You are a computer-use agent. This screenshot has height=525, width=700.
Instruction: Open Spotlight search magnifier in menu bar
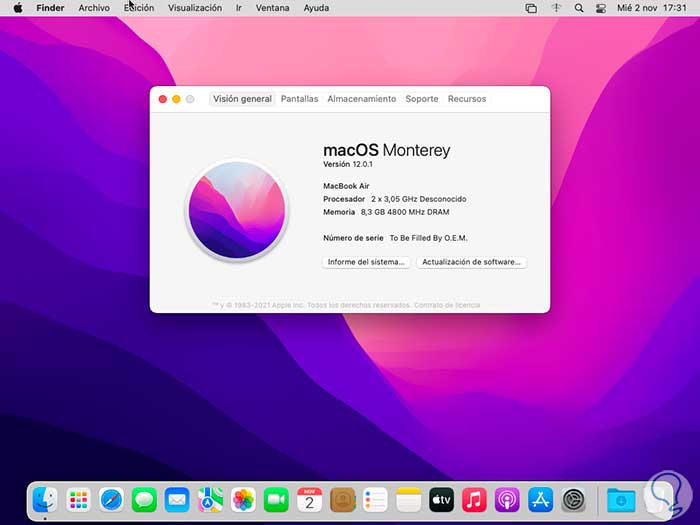click(579, 8)
